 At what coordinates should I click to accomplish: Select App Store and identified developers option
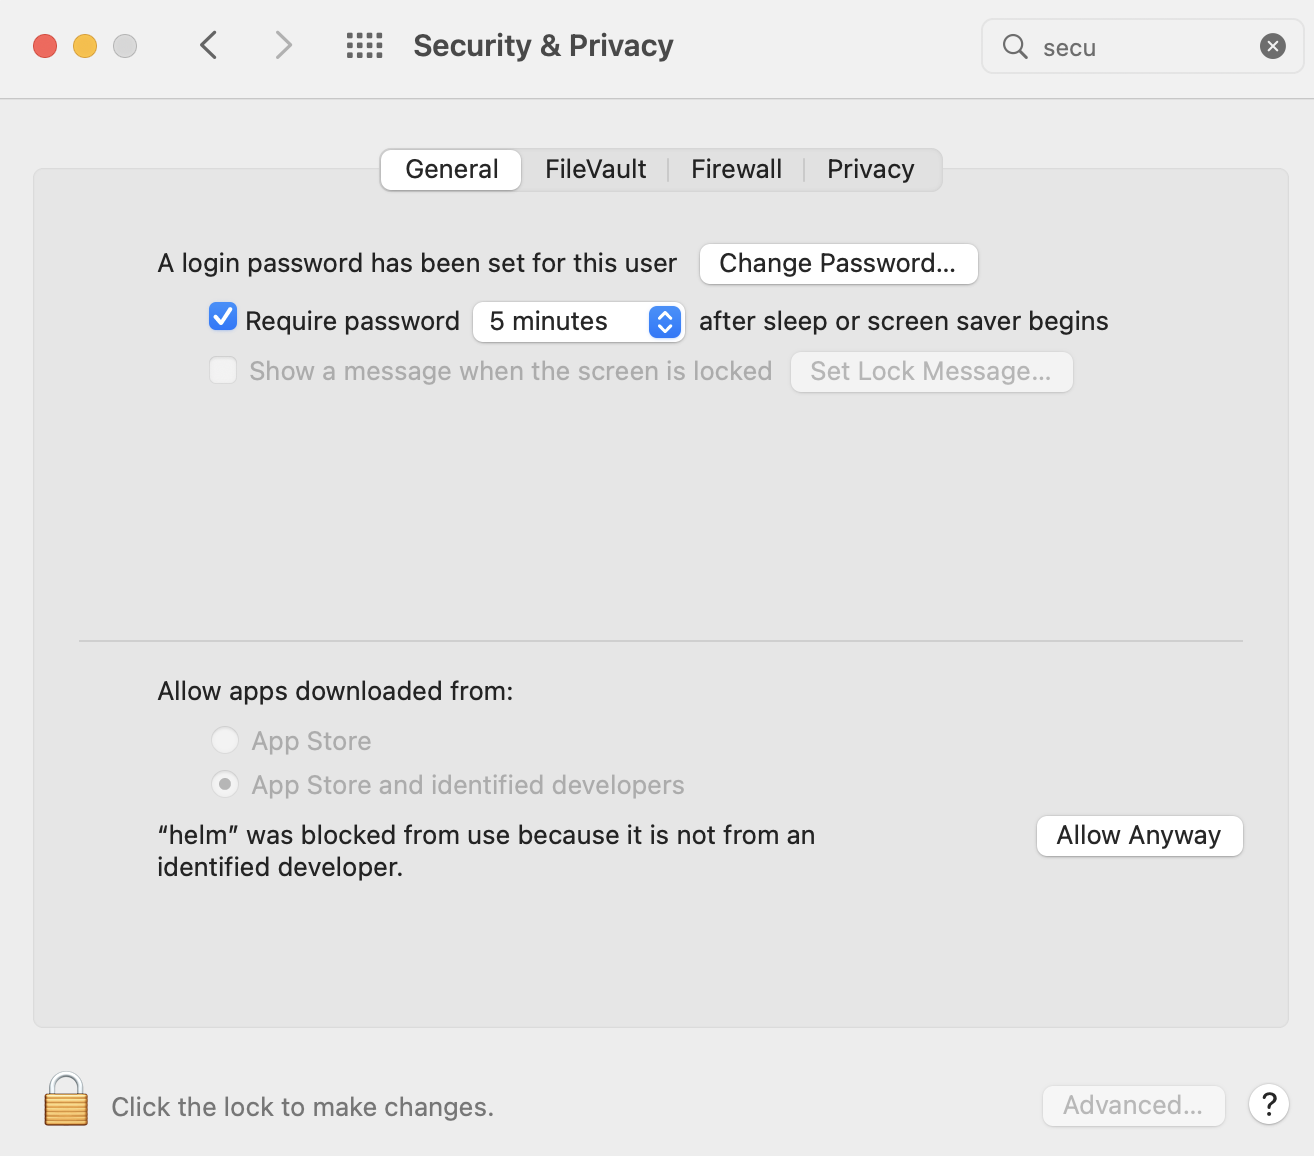[225, 784]
